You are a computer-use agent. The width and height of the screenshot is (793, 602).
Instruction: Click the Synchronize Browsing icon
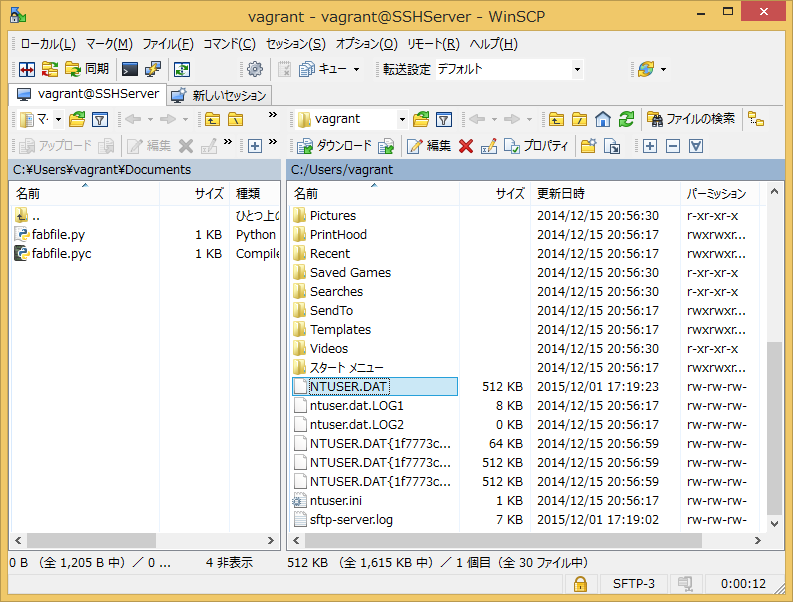(50, 69)
